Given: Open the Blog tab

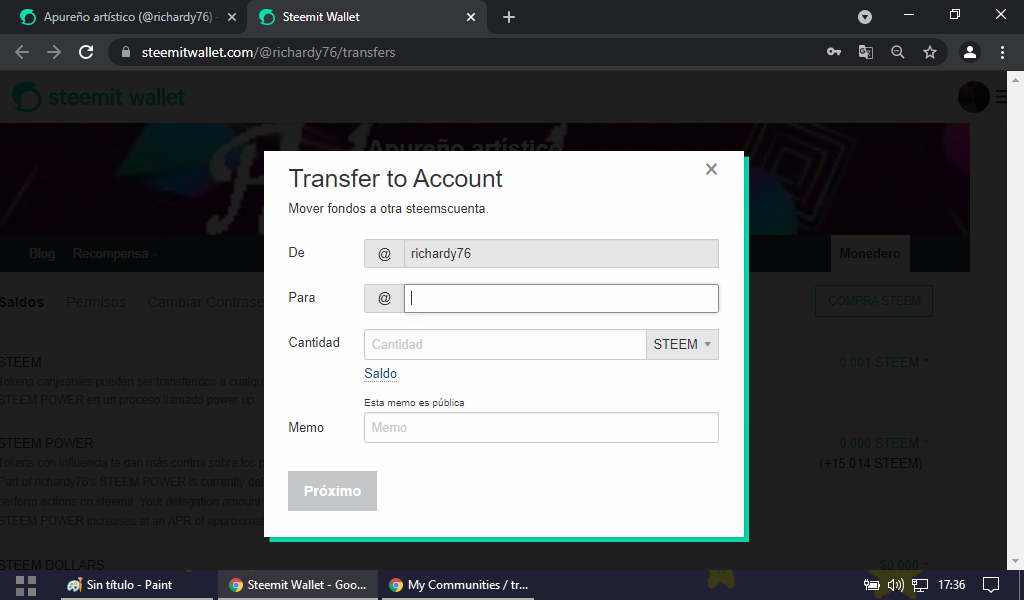Looking at the screenshot, I should [42, 253].
